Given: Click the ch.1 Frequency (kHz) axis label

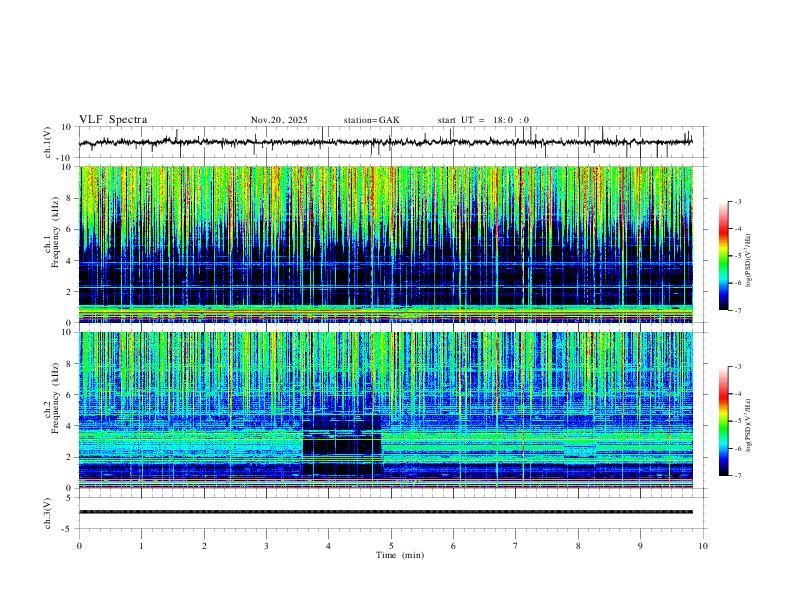Looking at the screenshot, I should pyautogui.click(x=51, y=230).
